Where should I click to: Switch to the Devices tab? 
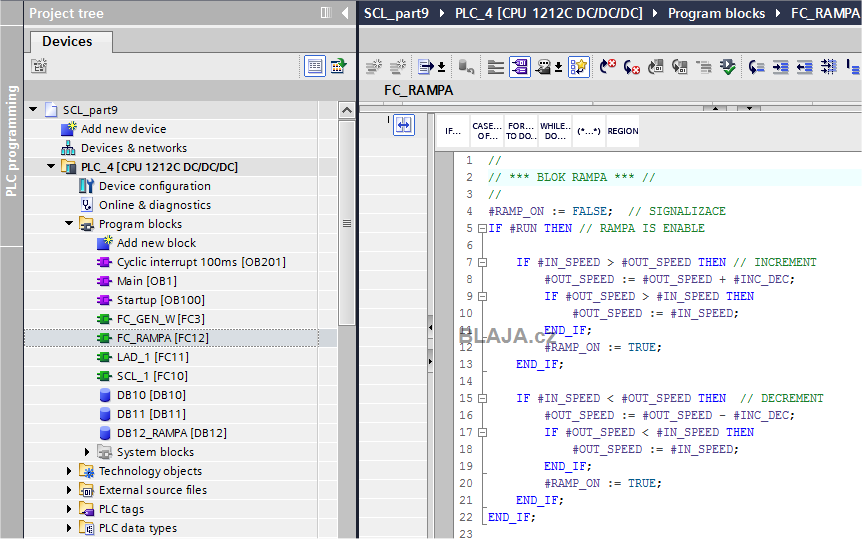(x=67, y=42)
